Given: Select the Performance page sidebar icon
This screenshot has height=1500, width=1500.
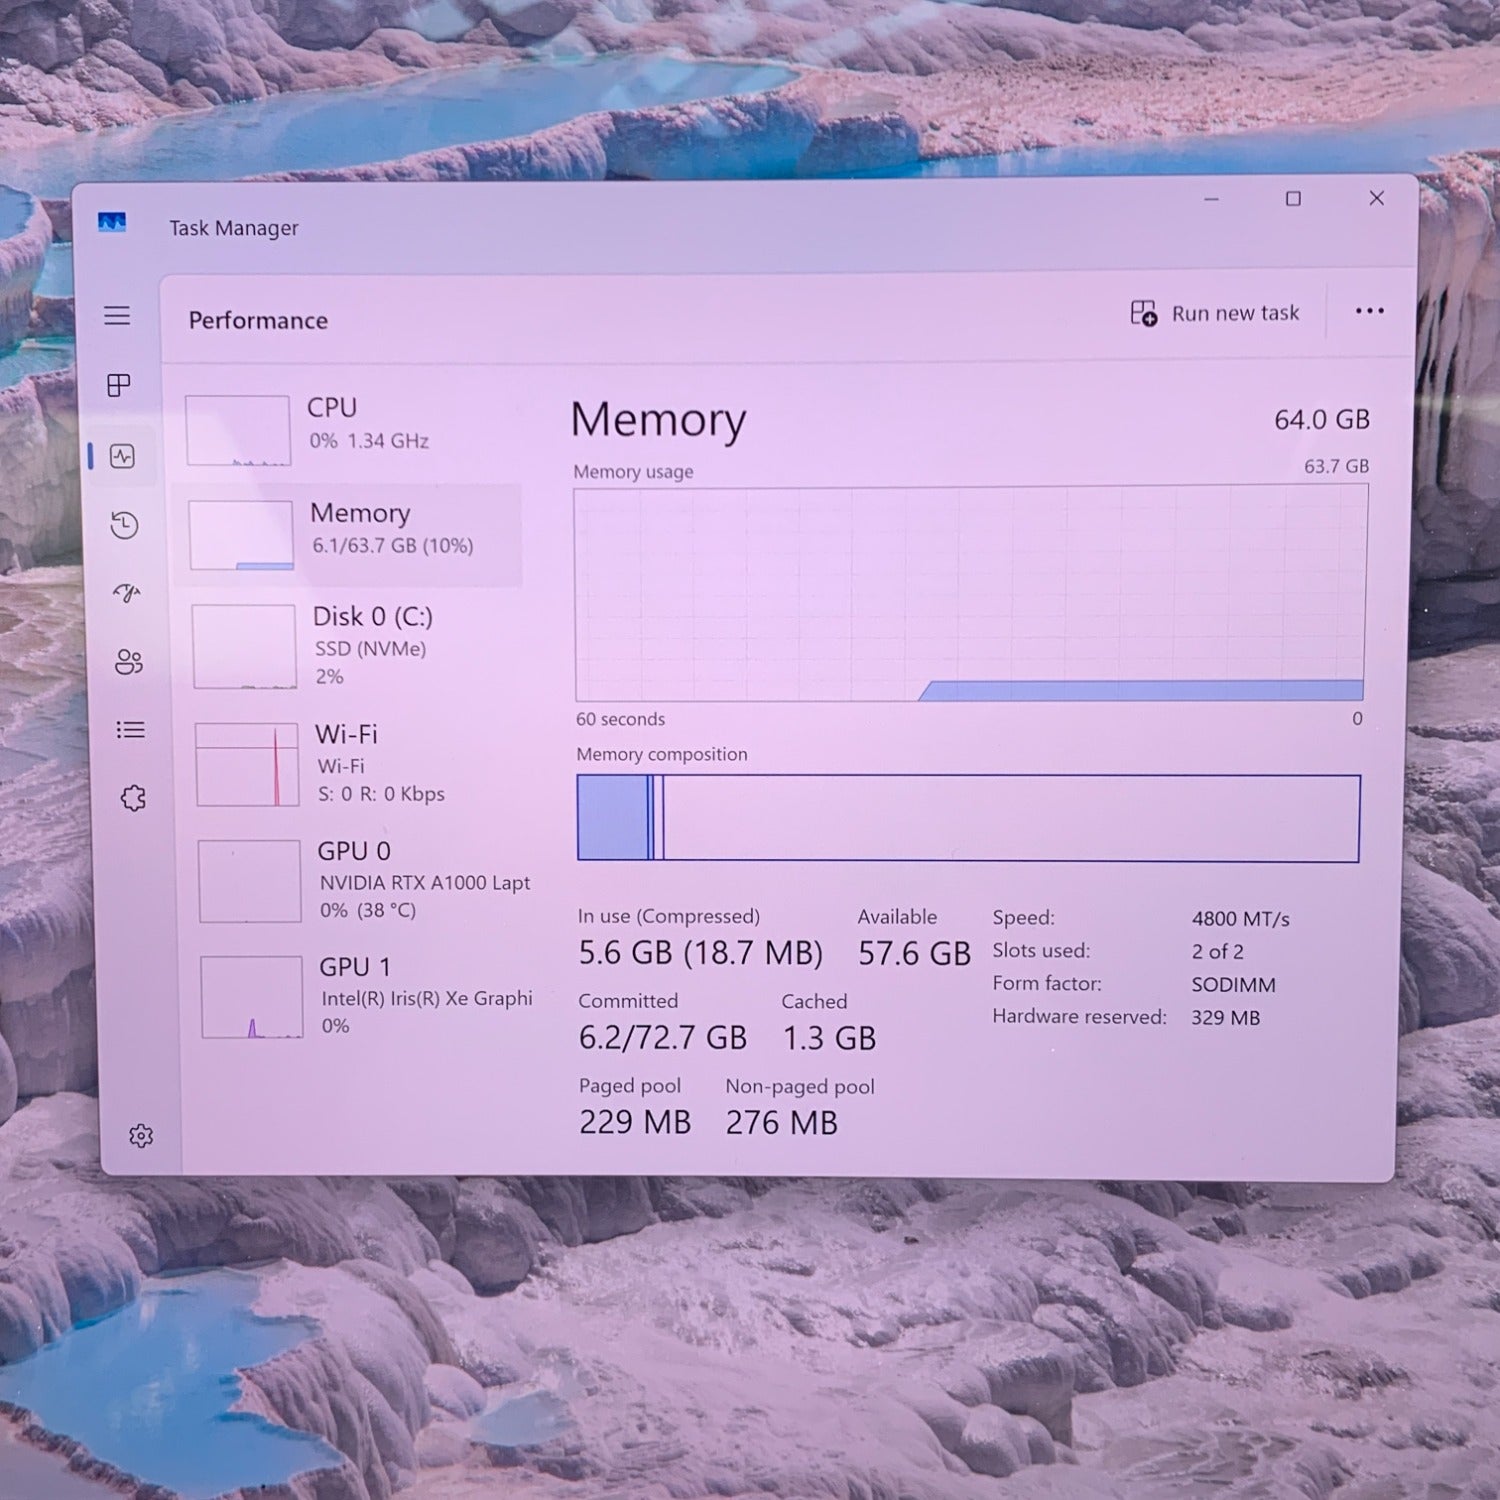Looking at the screenshot, I should pos(122,457).
